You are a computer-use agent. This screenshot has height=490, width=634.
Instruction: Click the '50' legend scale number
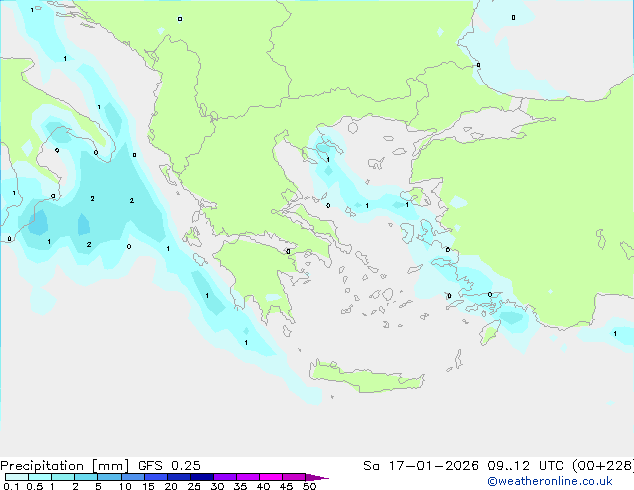point(310,486)
